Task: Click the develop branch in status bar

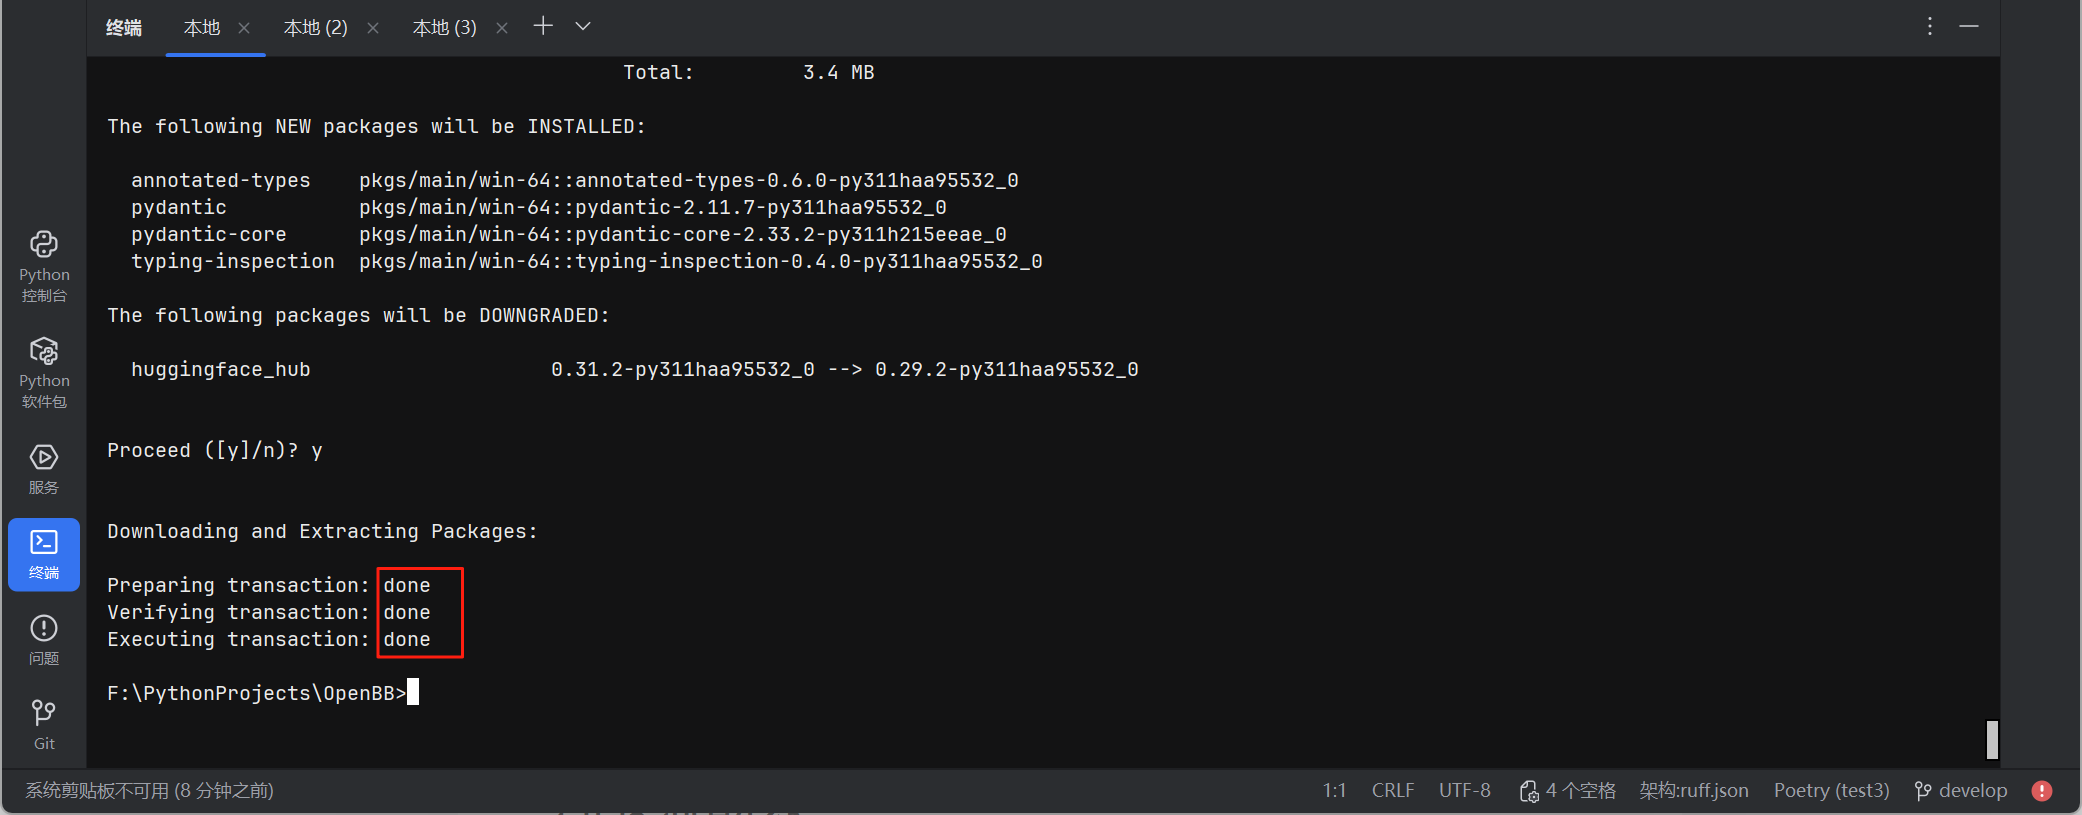Action: (1960, 790)
